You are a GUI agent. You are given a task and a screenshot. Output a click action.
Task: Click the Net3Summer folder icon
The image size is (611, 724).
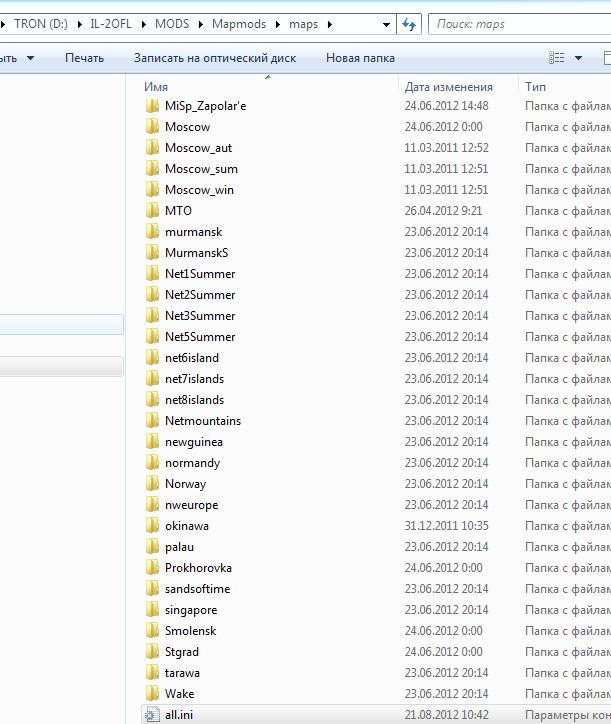click(152, 316)
